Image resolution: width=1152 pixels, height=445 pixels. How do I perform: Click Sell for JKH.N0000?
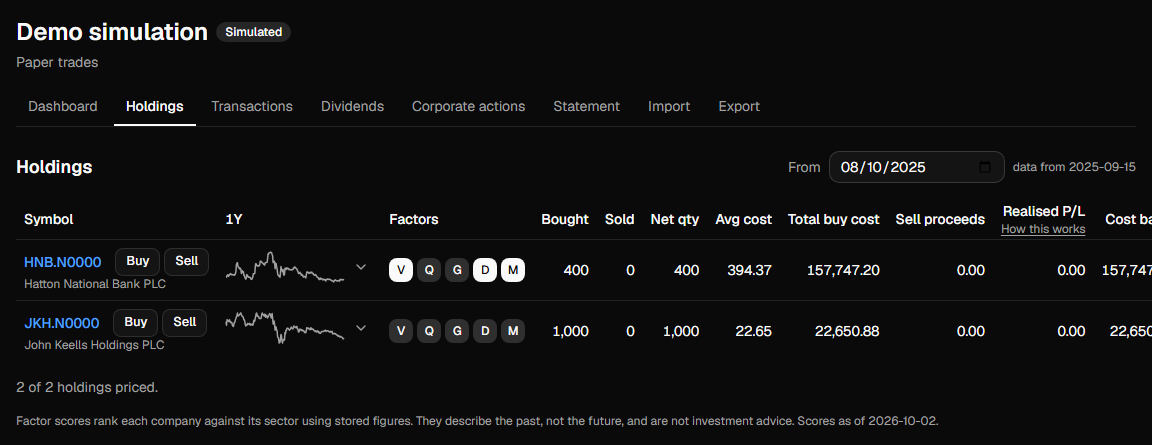(x=184, y=322)
